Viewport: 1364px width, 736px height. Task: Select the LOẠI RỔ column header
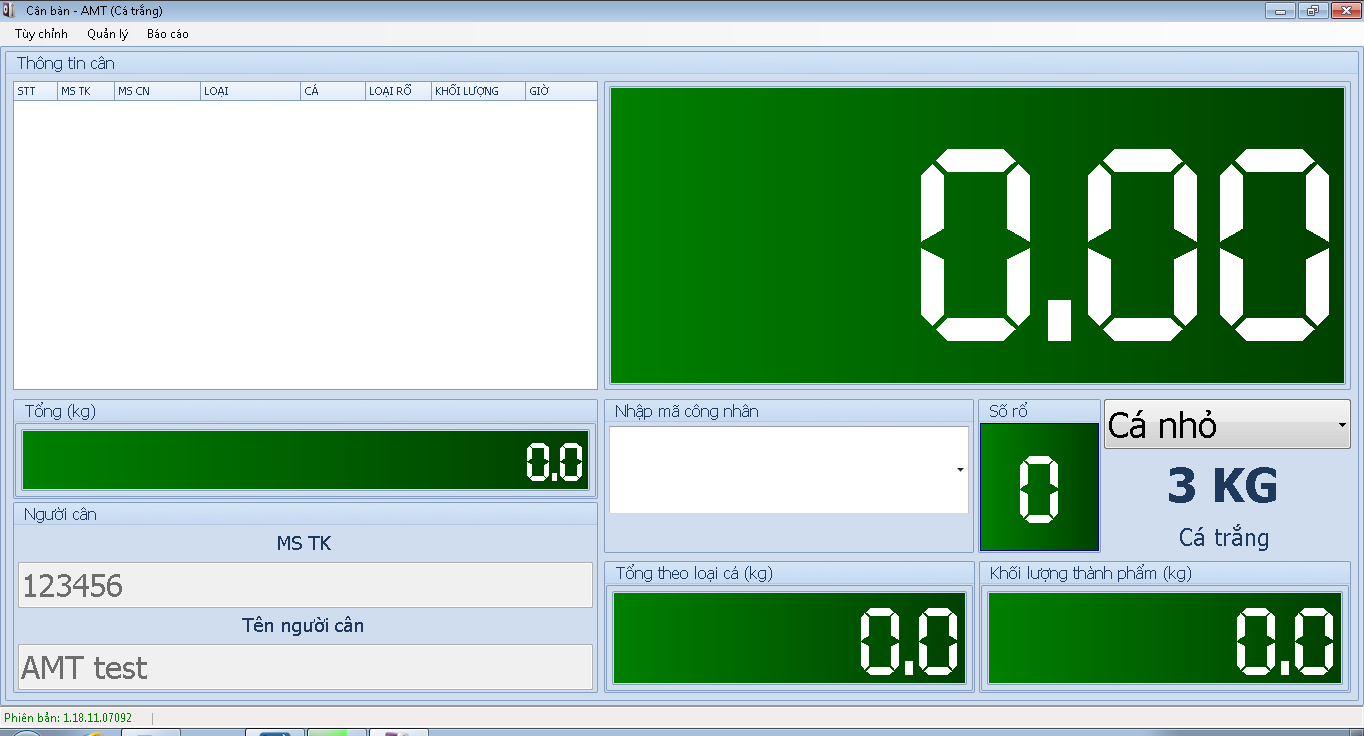coord(397,91)
